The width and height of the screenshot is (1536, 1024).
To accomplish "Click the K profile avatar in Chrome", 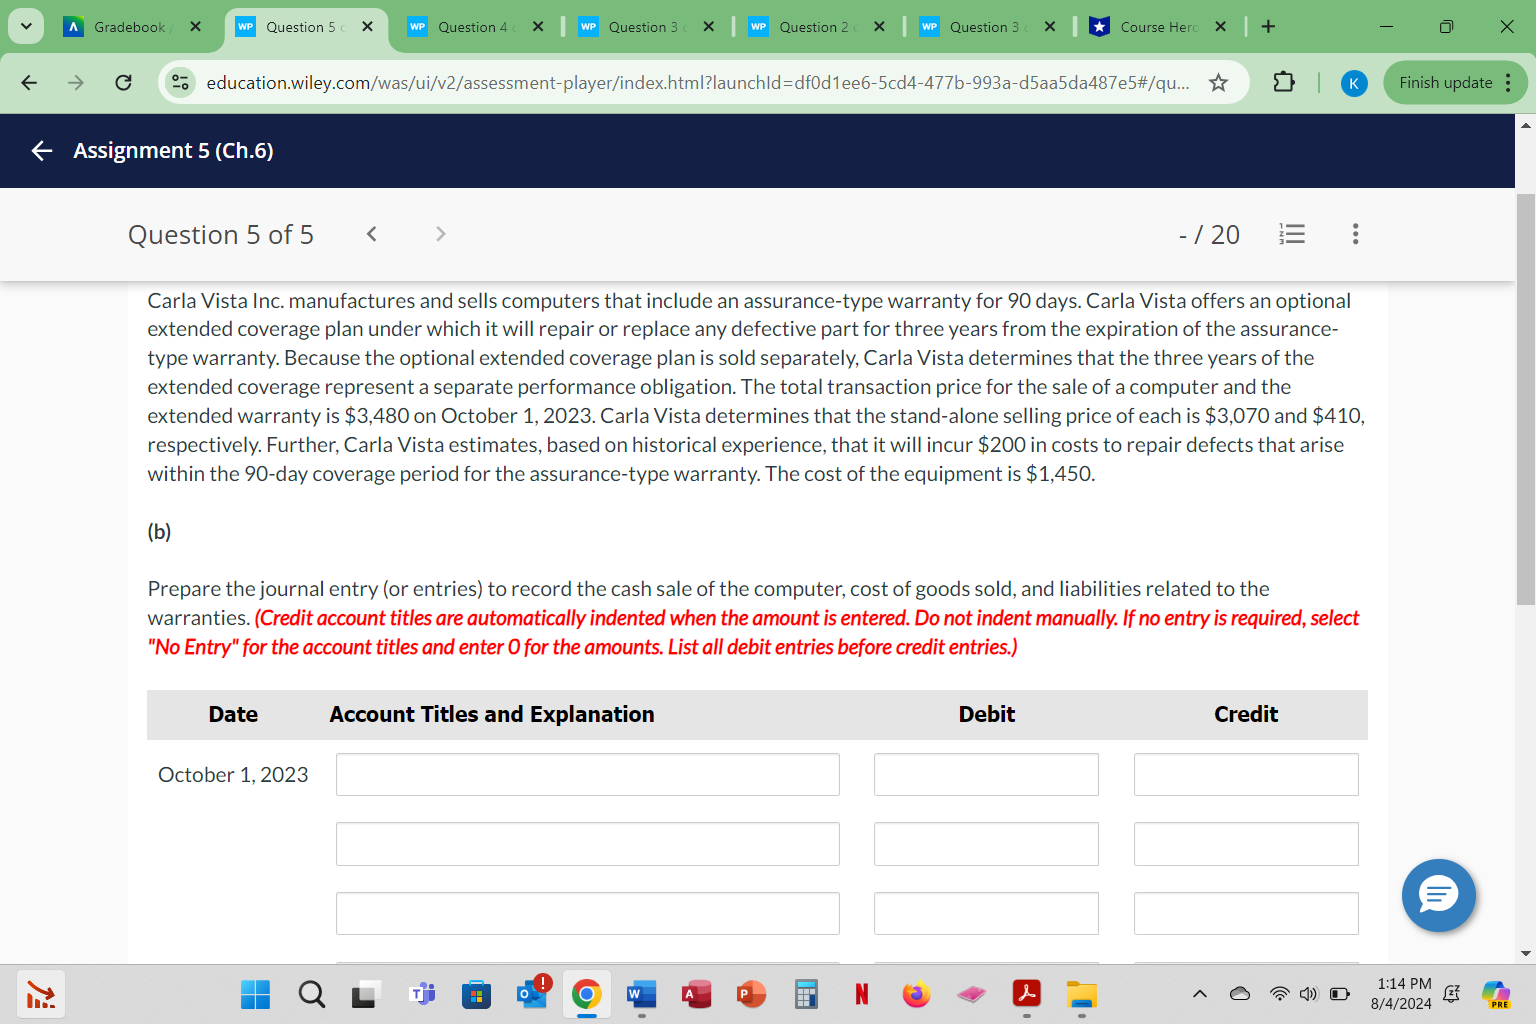I will pos(1354,83).
